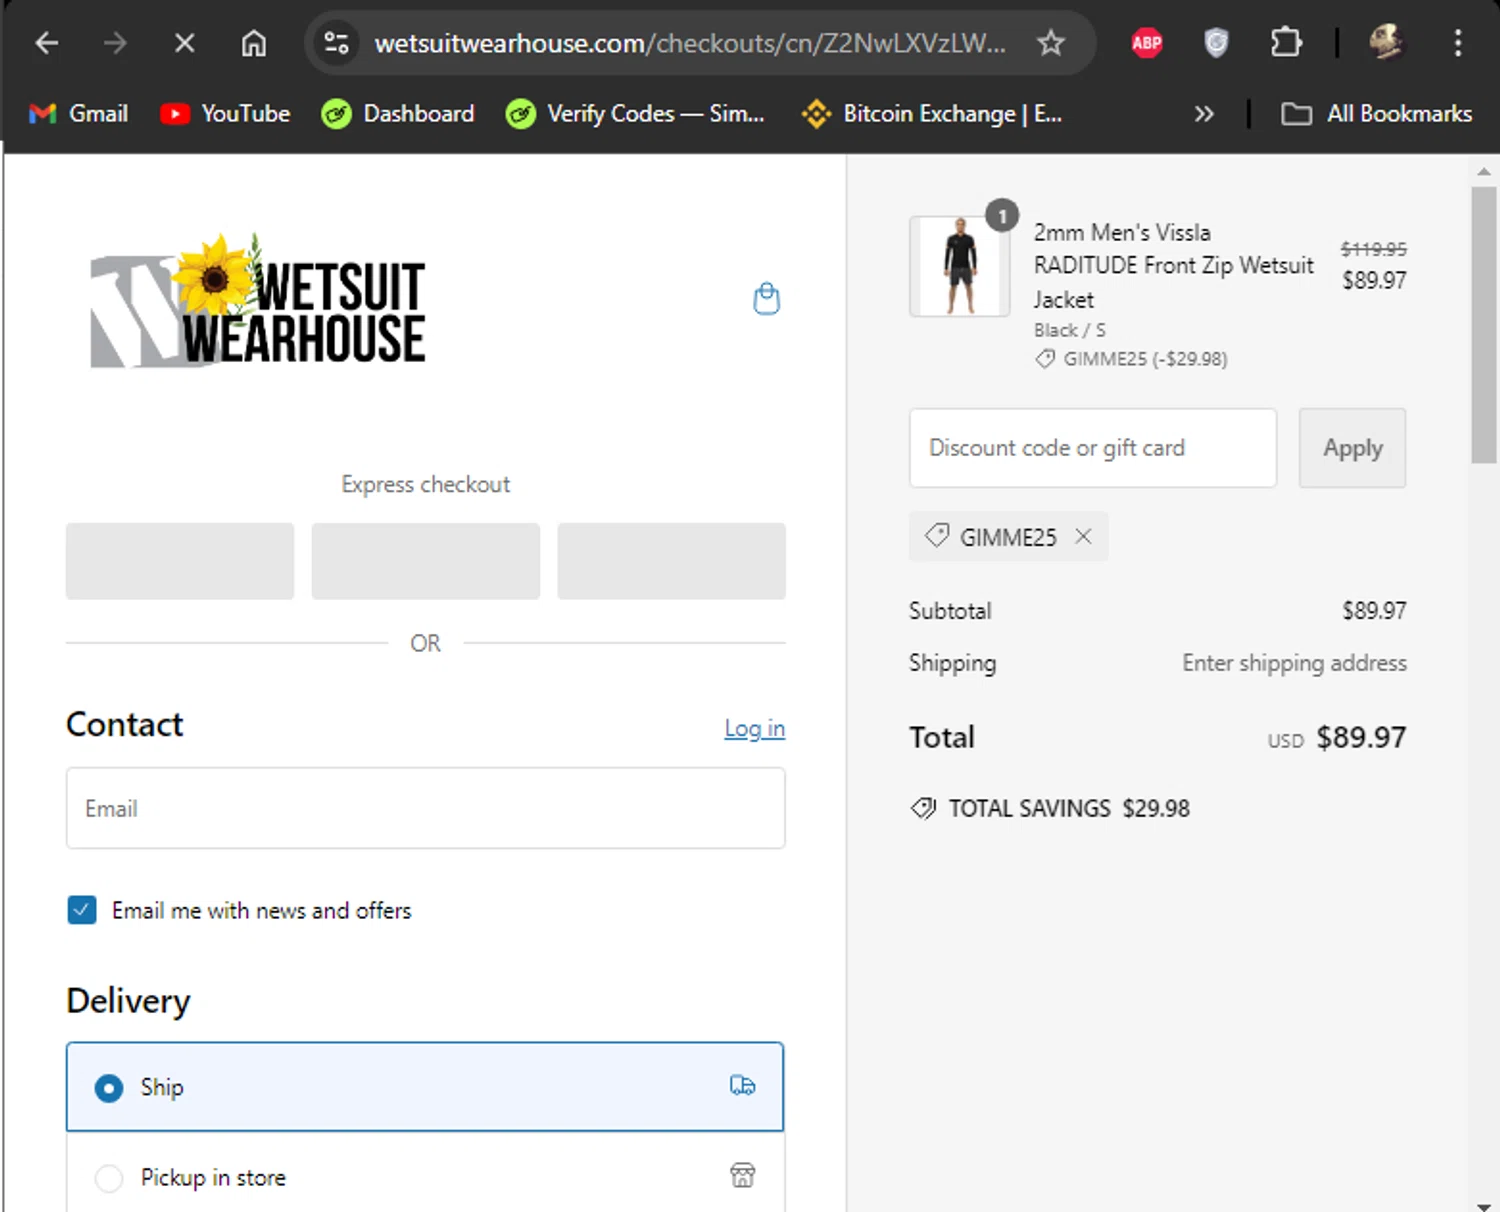Click the quantity badge on product image
Image resolution: width=1500 pixels, height=1212 pixels.
[x=1002, y=216]
